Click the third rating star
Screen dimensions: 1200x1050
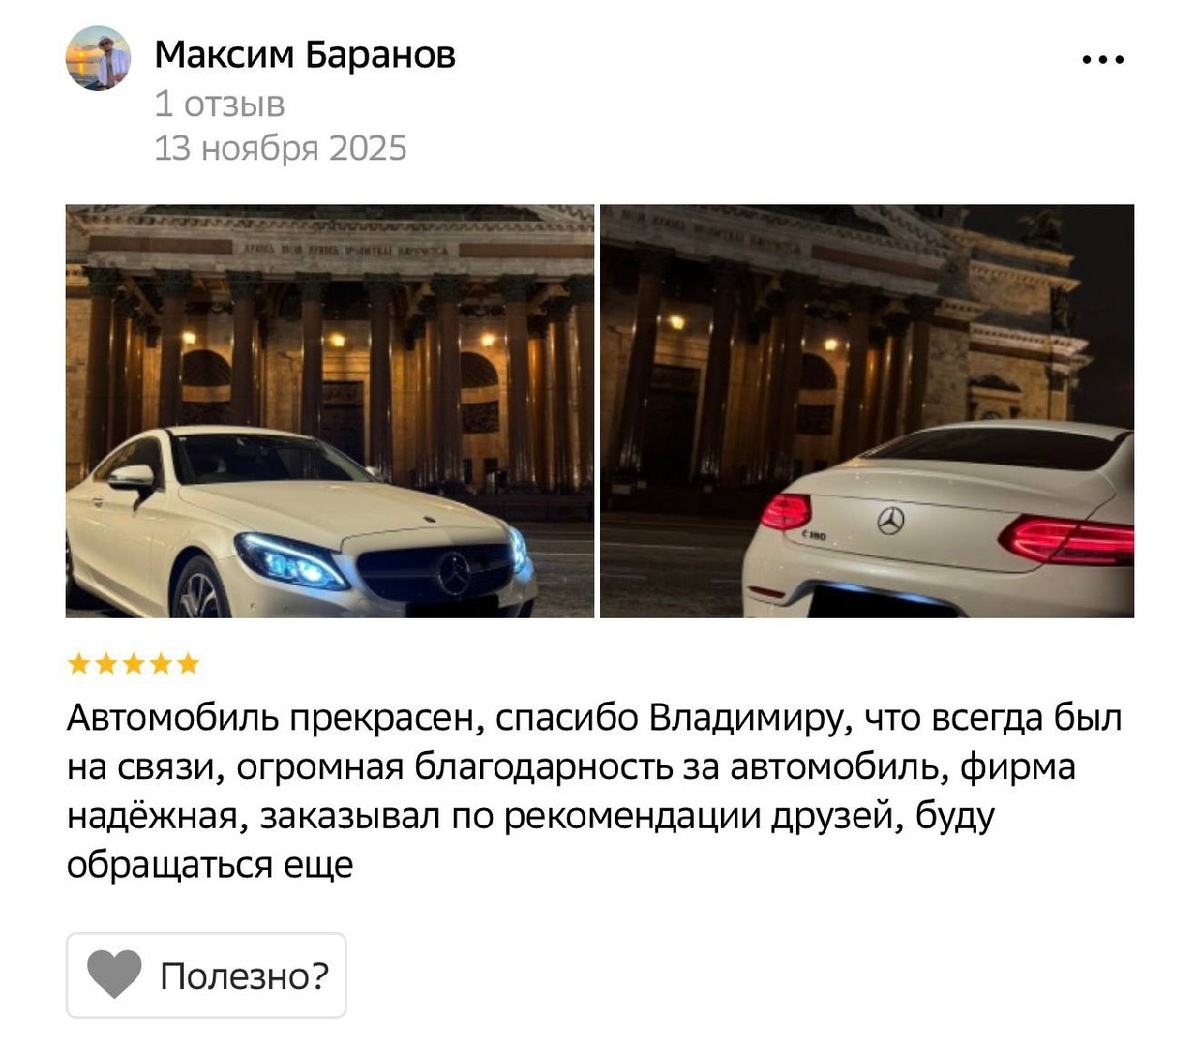133,664
